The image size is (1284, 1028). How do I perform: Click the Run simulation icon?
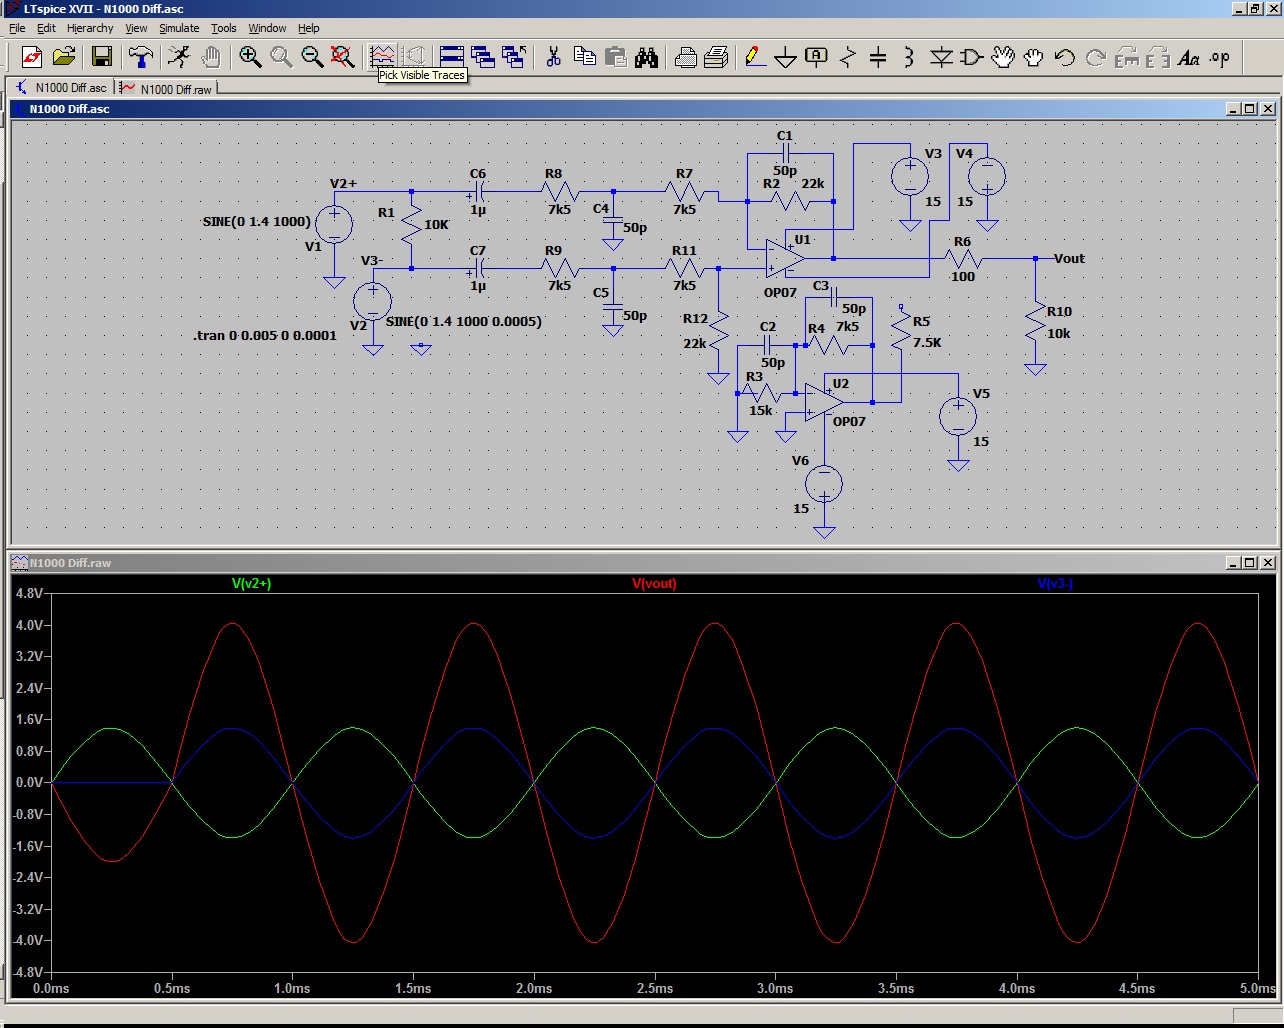(x=179, y=57)
